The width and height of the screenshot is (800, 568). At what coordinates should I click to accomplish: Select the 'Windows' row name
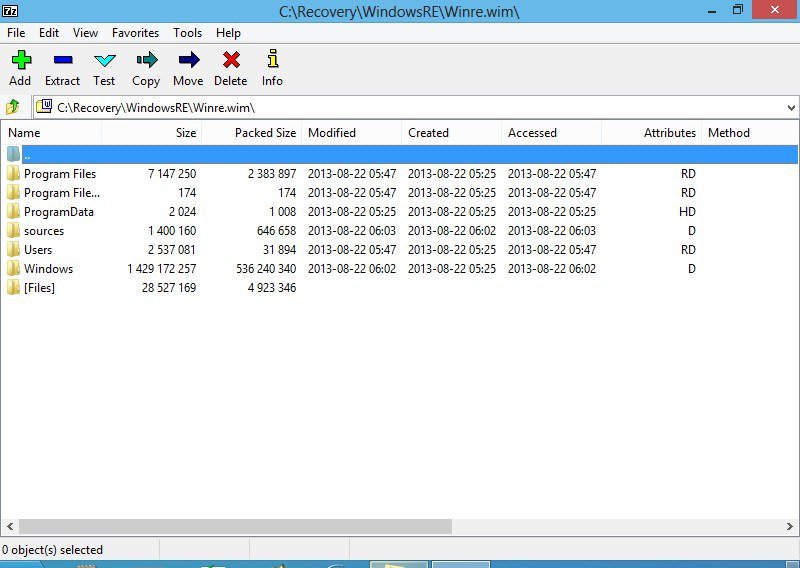48,268
